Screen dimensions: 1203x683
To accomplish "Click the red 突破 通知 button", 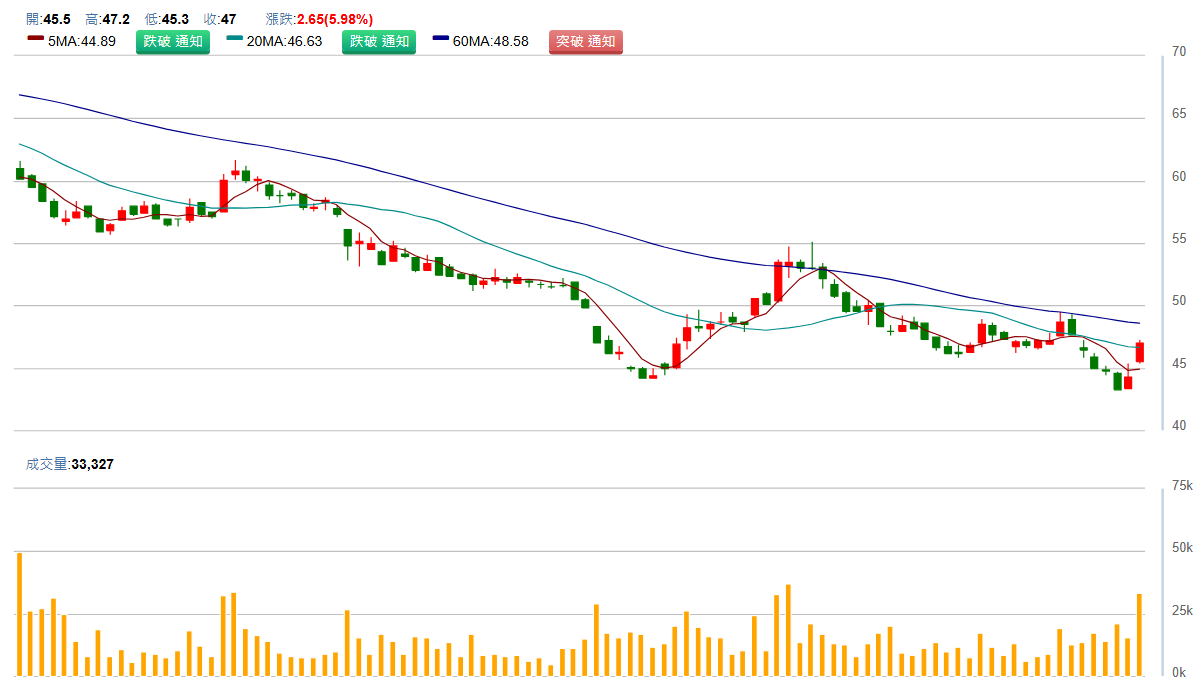I will click(585, 42).
